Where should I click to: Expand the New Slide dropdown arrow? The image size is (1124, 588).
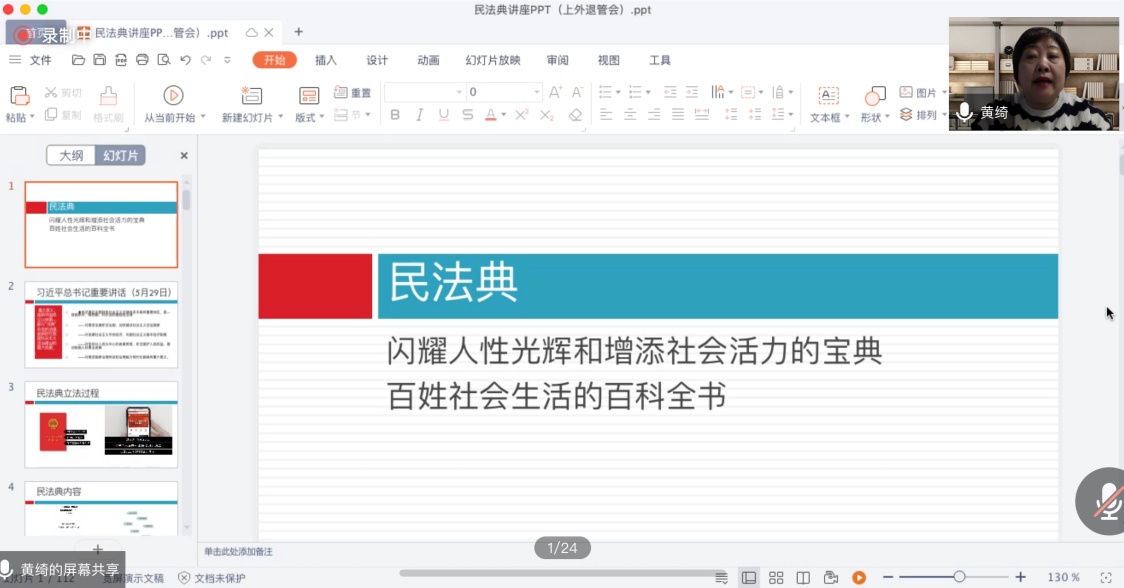click(280, 117)
